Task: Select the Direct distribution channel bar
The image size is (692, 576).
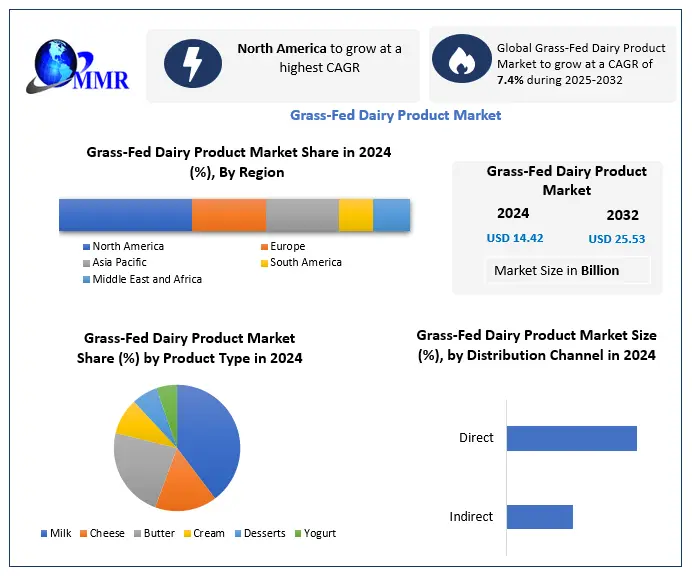Action: (571, 438)
